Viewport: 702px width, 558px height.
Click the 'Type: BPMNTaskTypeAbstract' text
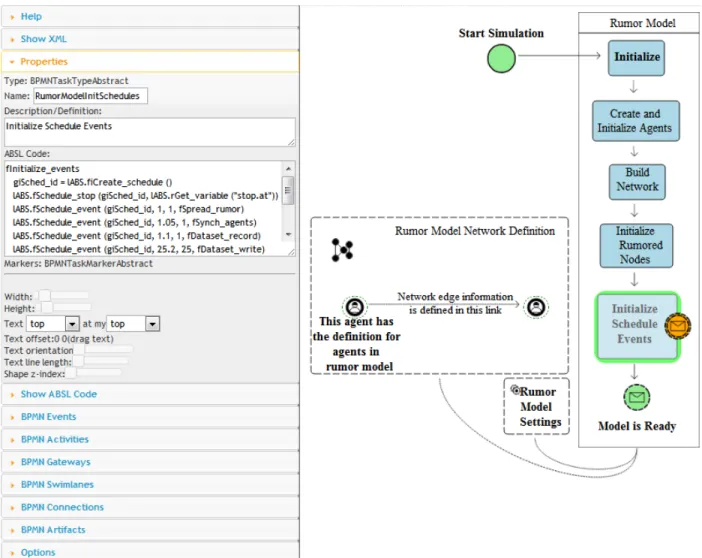(x=66, y=81)
